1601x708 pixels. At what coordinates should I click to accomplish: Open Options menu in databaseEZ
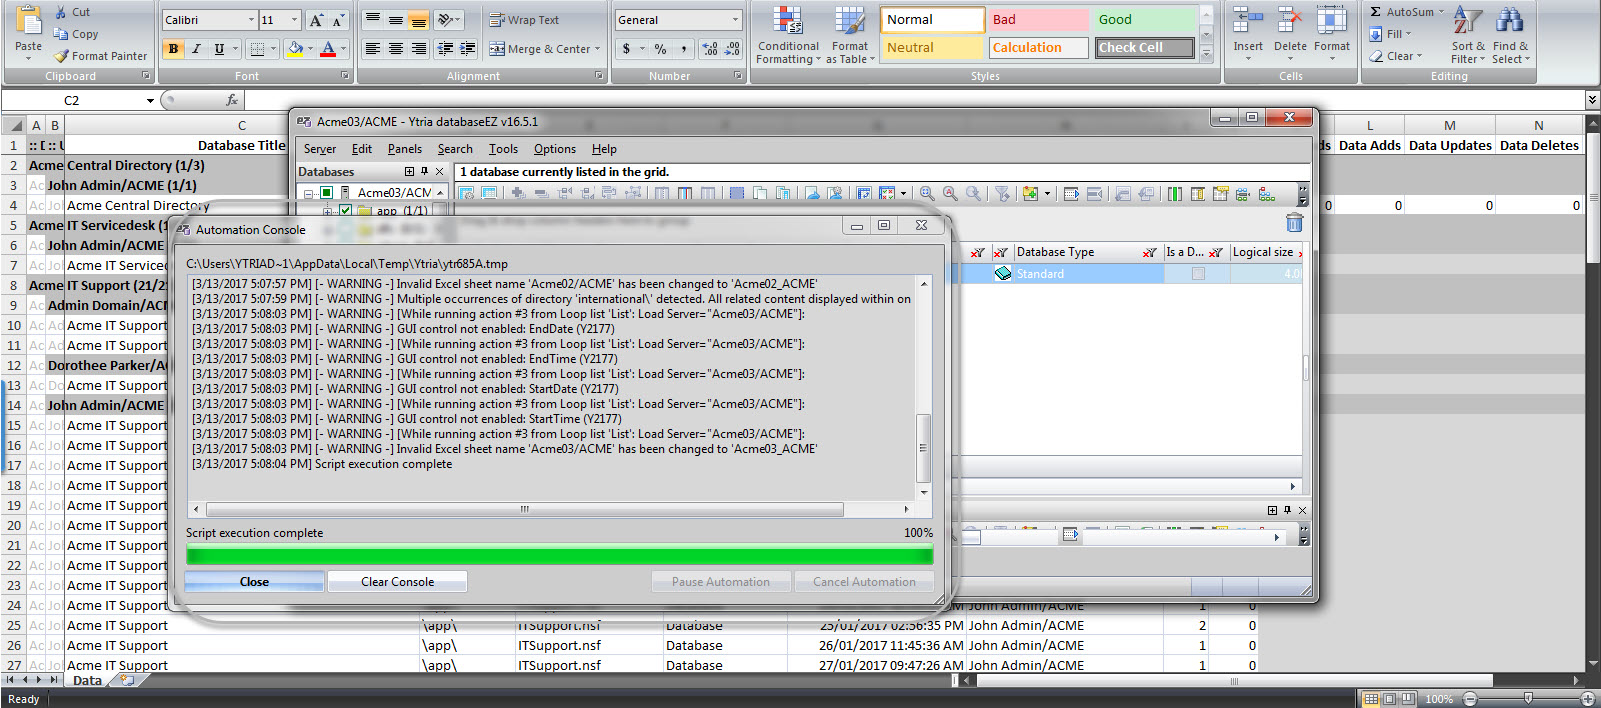click(555, 149)
